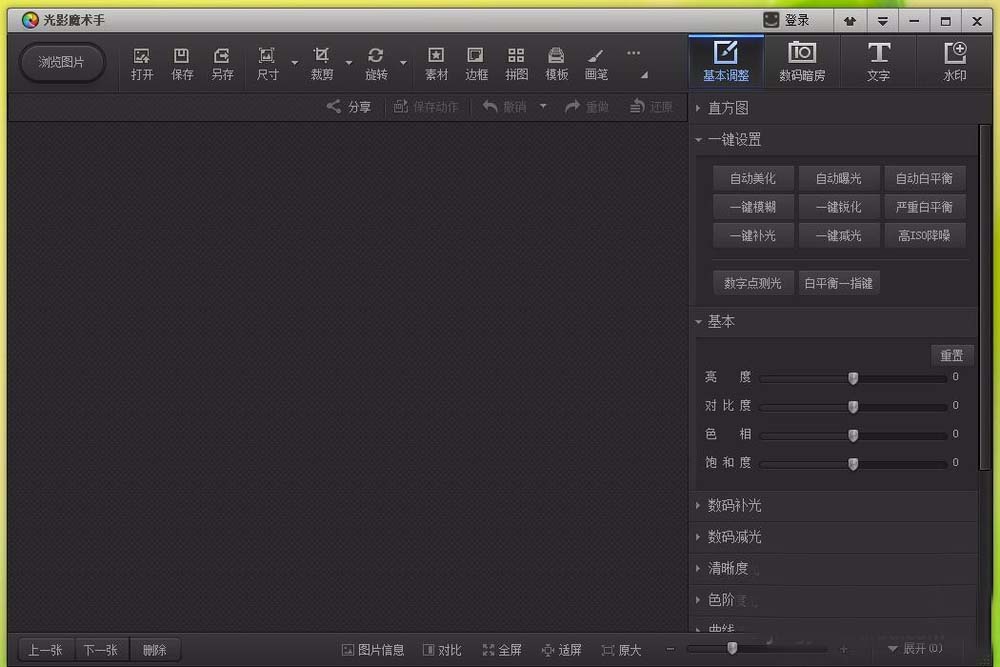Switch to 全屏 (Fullscreen) mode
The width and height of the screenshot is (1000, 667).
pyautogui.click(x=502, y=650)
